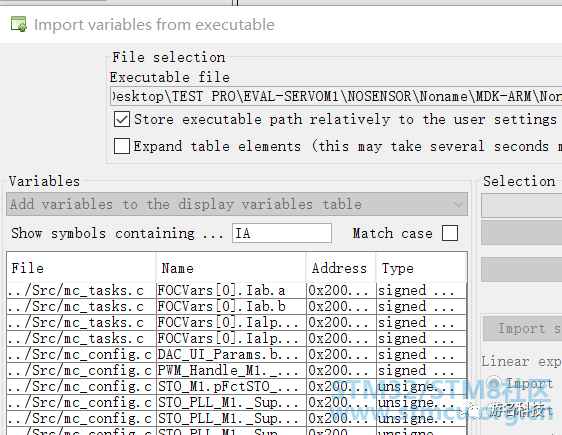This screenshot has height=435, width=562.
Task: Enable Expand table elements checkbox
Action: pos(122,146)
